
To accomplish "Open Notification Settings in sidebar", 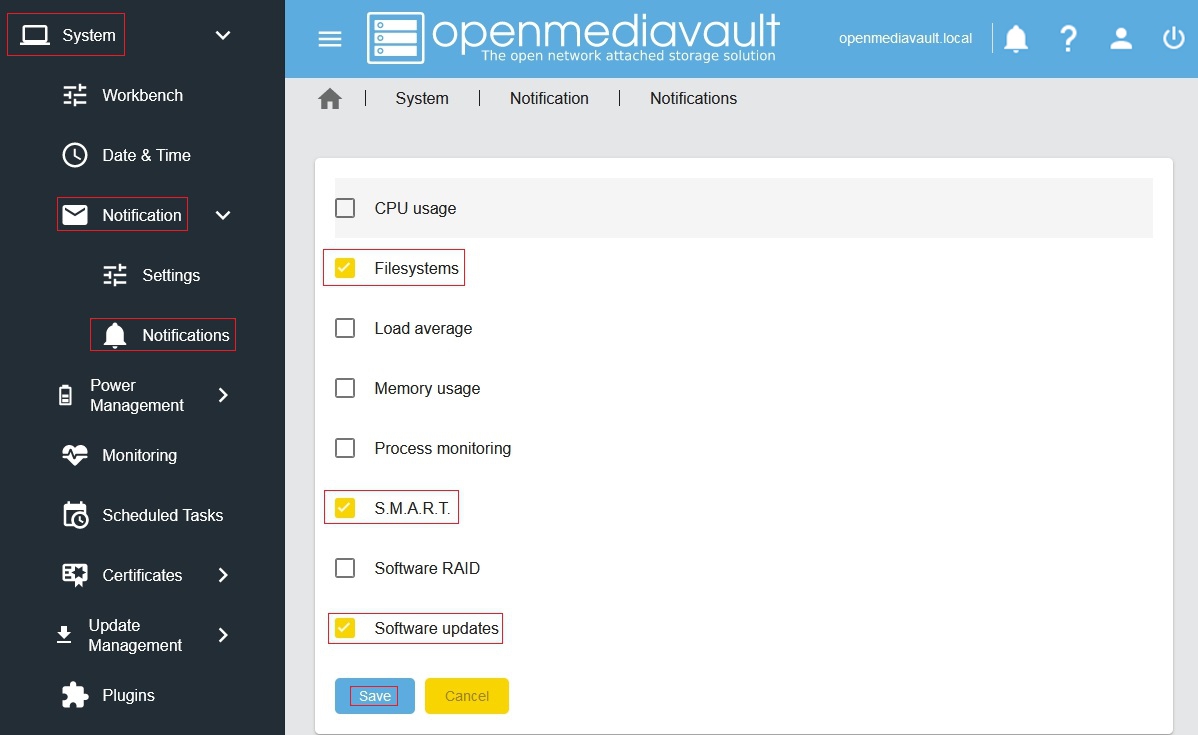I will pyautogui.click(x=170, y=275).
